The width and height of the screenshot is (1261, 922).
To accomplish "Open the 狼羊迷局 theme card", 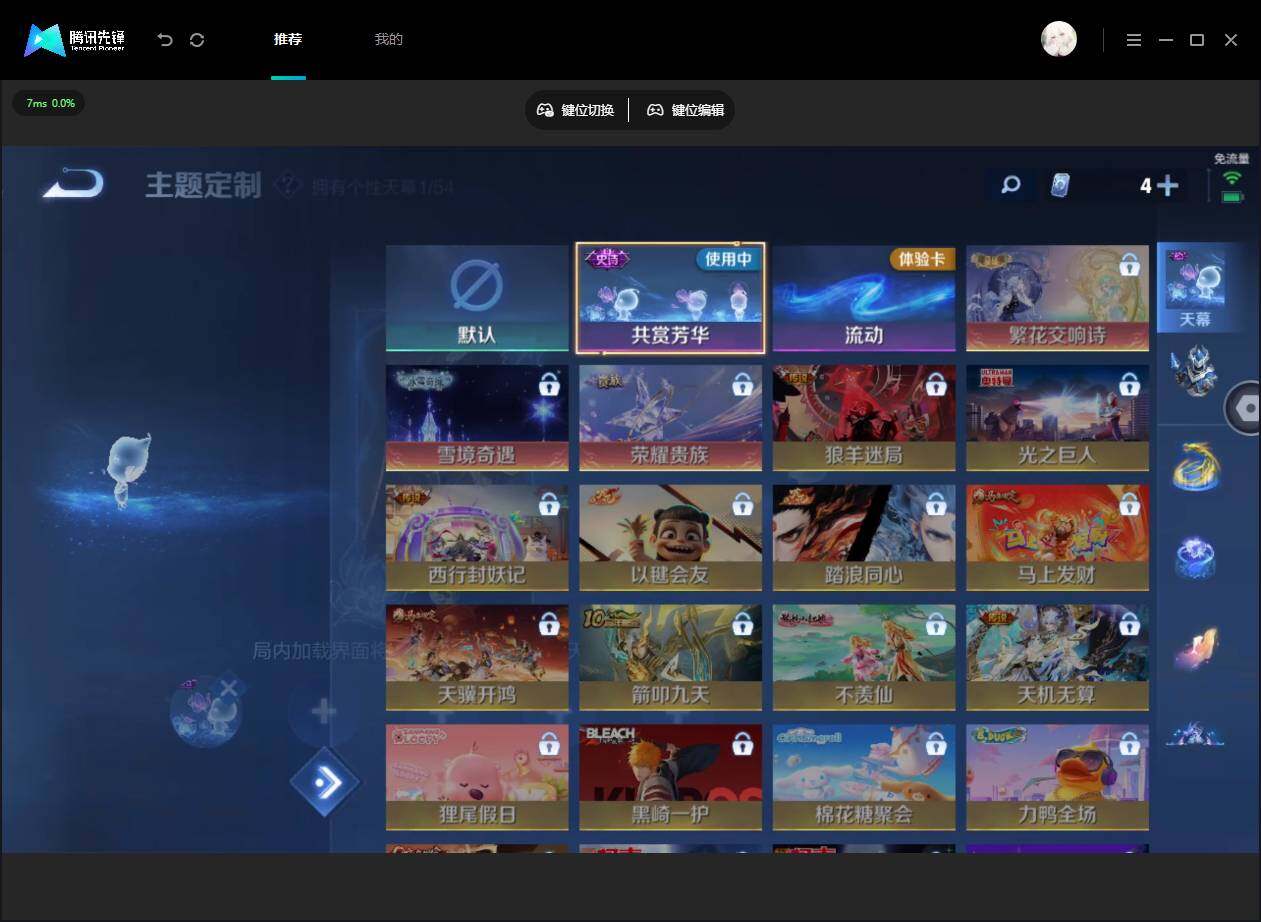I will (x=864, y=418).
